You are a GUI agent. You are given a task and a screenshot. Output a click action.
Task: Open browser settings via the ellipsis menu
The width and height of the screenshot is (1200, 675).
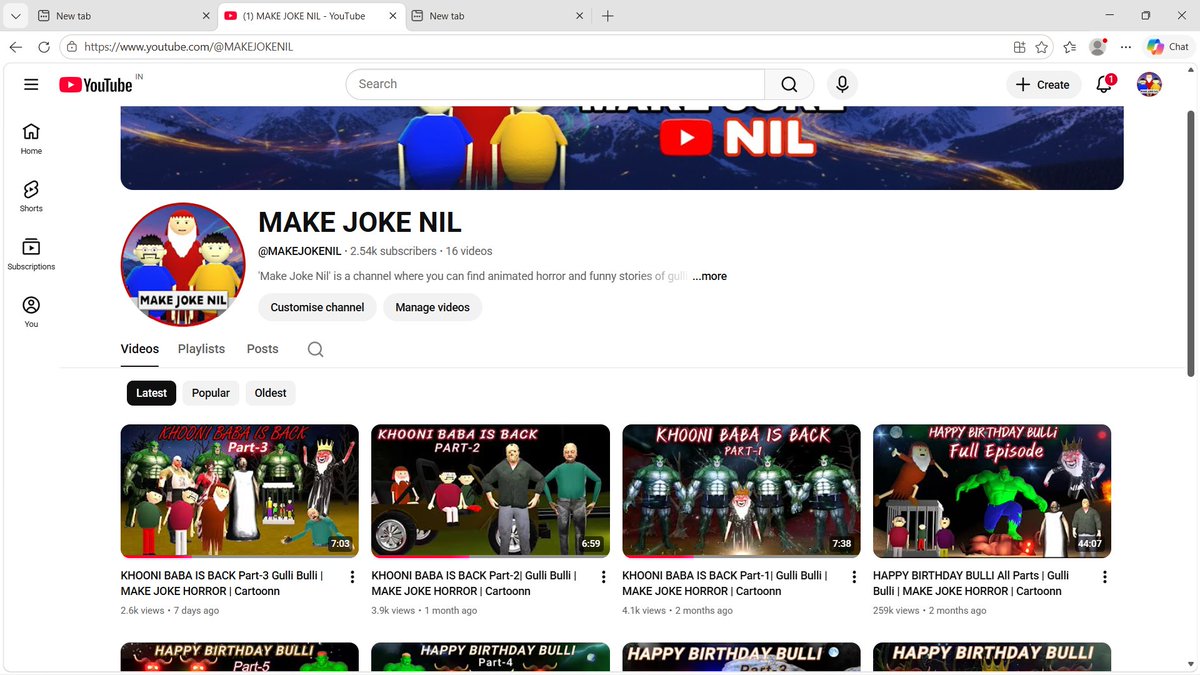coord(1125,46)
